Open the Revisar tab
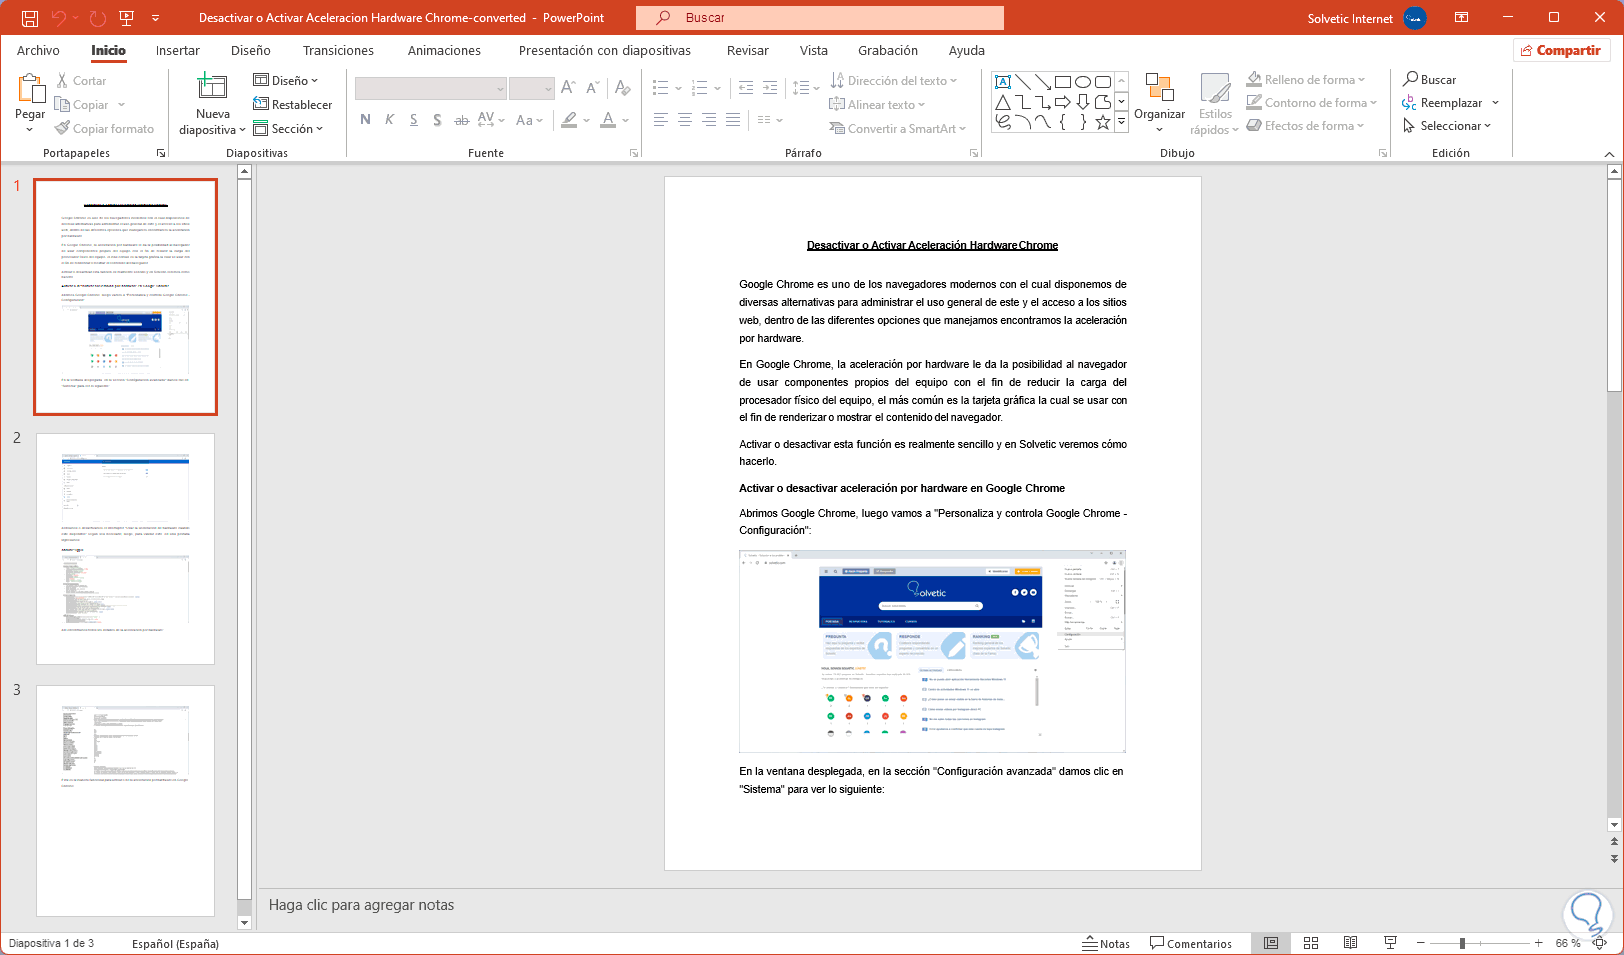This screenshot has height=955, width=1624. click(x=748, y=50)
